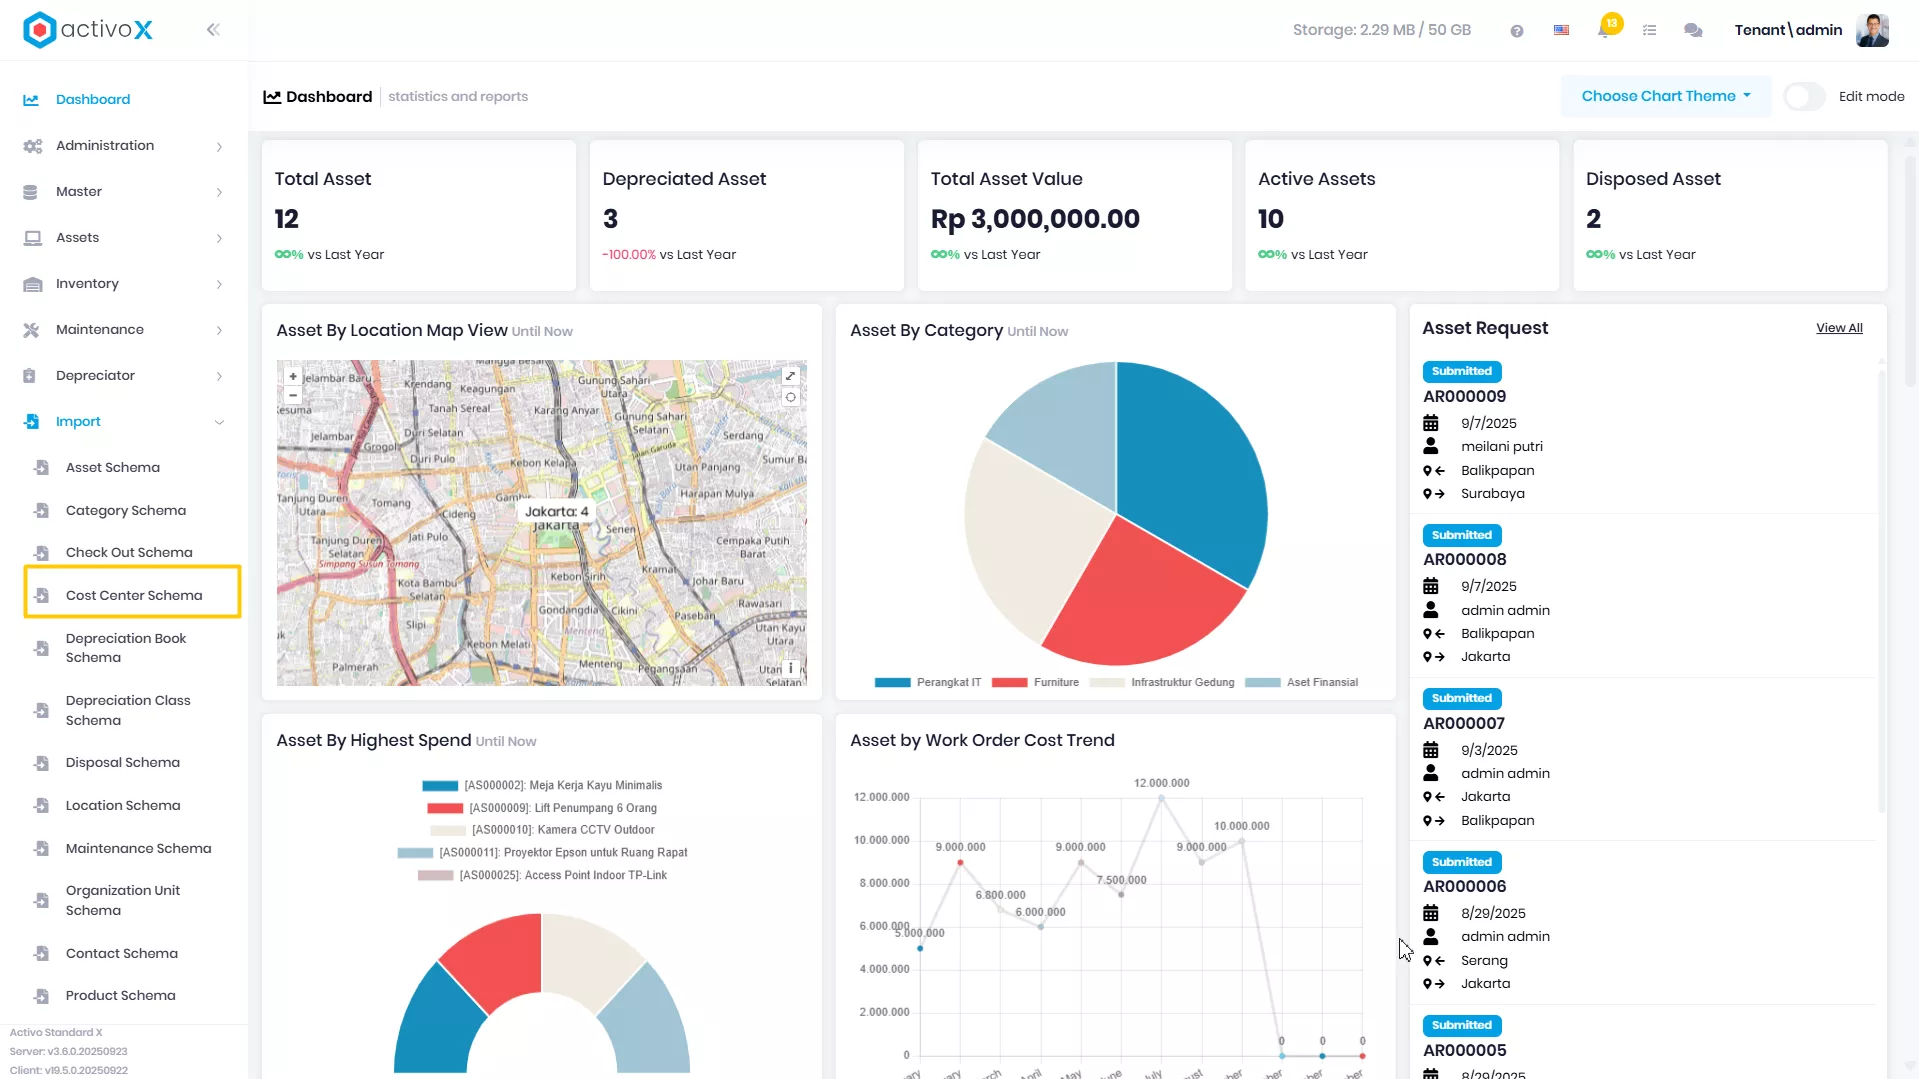Select Disposal Schema menu item
Viewport: 1919px width, 1079px height.
(x=123, y=763)
